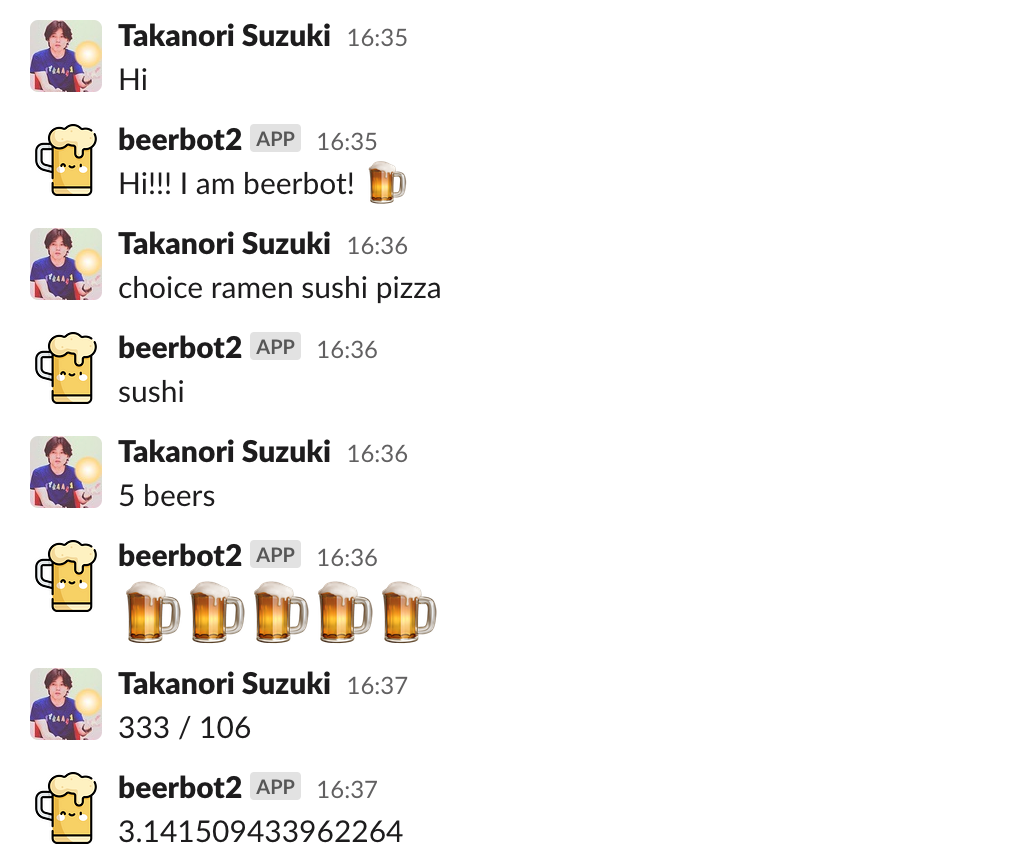Open beerbot2 profile name above the "sushi" reply
Image resolution: width=1018 pixels, height=860 pixels.
tap(180, 348)
